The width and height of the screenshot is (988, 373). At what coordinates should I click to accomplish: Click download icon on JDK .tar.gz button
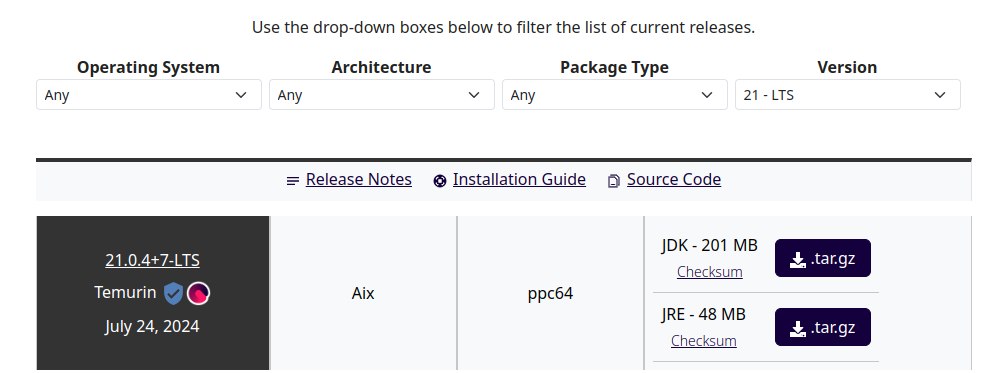(798, 259)
